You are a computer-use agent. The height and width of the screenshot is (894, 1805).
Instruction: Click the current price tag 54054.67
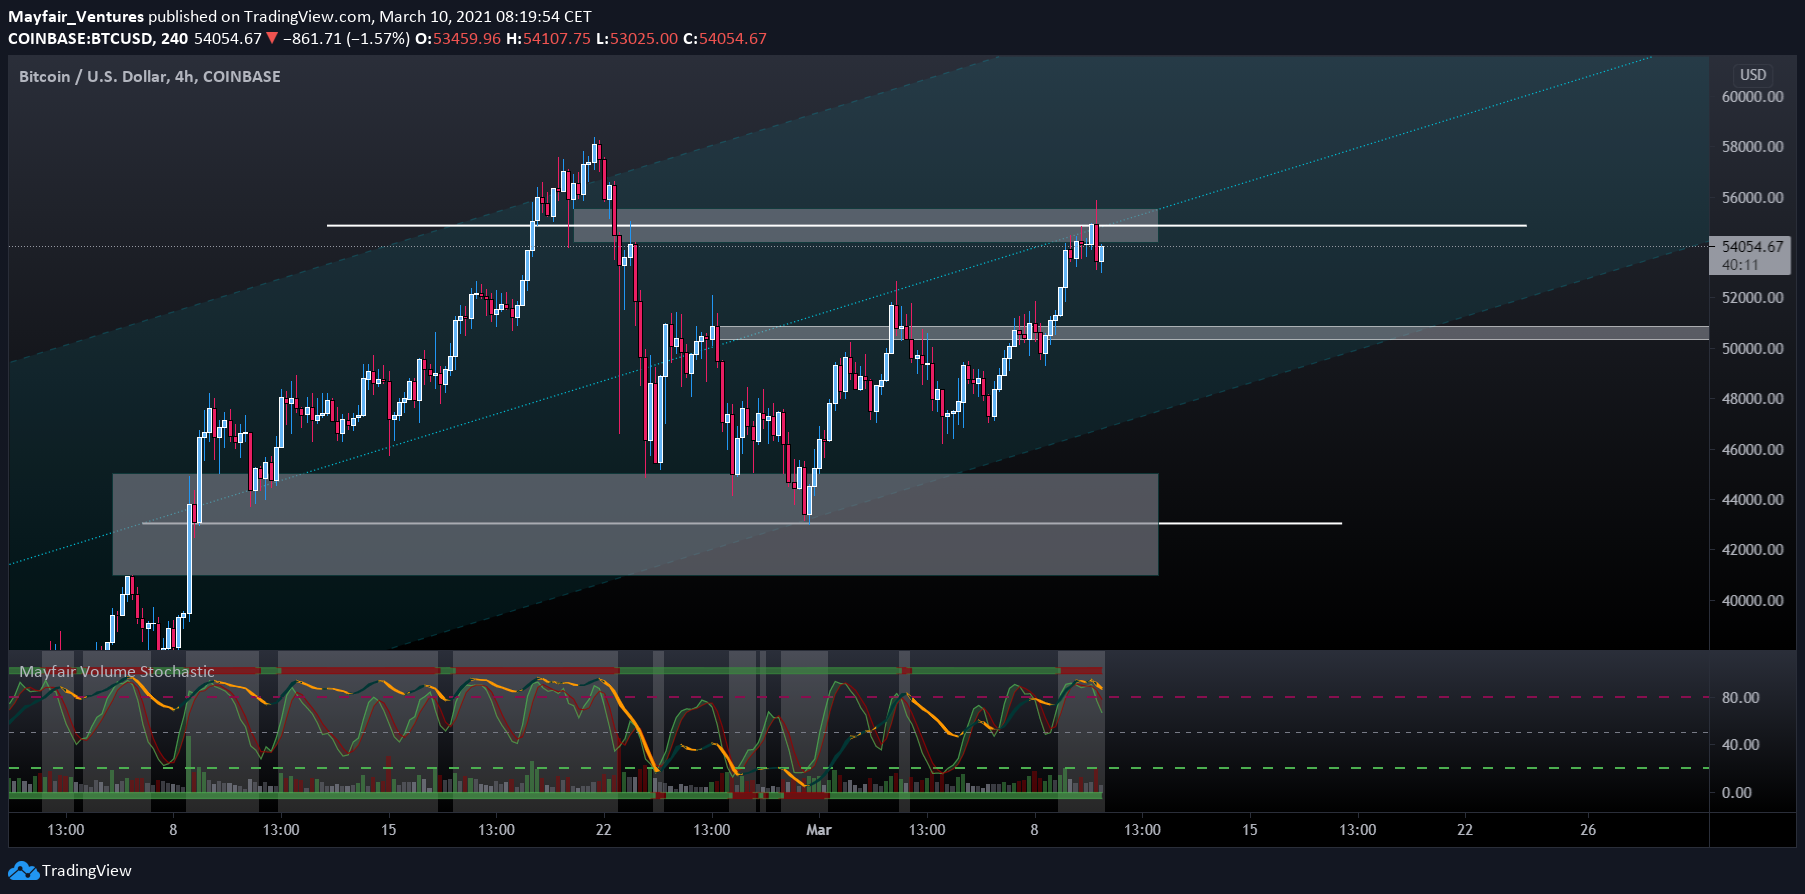1752,246
